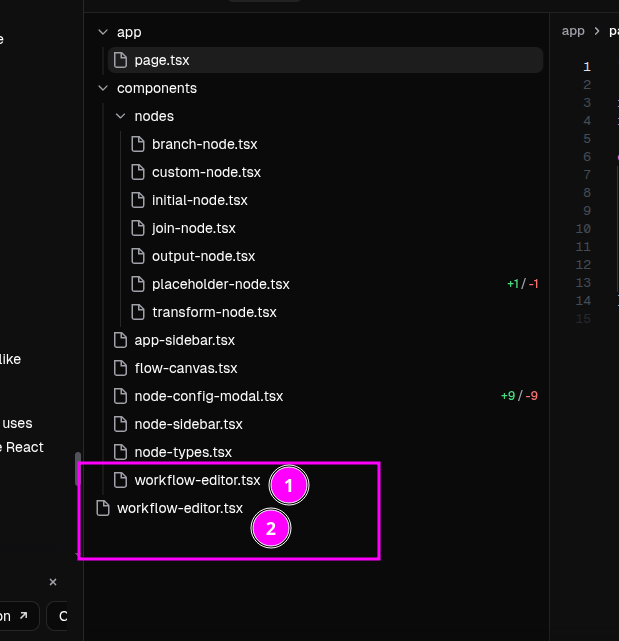Open join-node.tsx file
Viewport: 619px width, 641px height.
pyautogui.click(x=194, y=229)
